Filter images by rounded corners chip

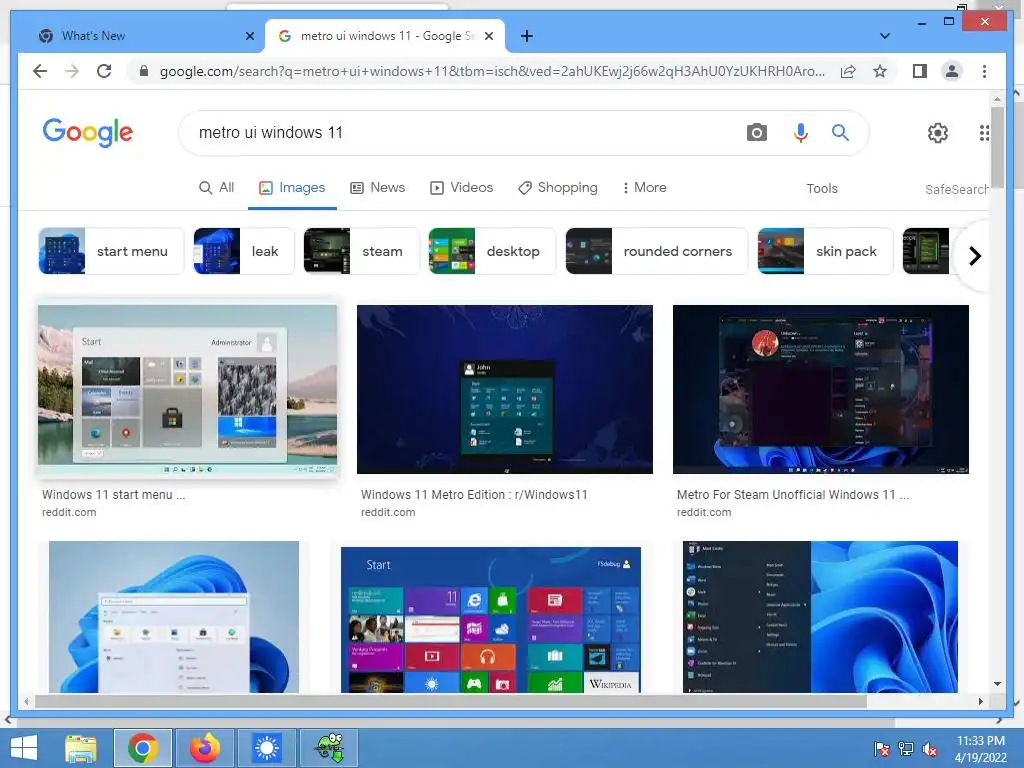pos(656,251)
